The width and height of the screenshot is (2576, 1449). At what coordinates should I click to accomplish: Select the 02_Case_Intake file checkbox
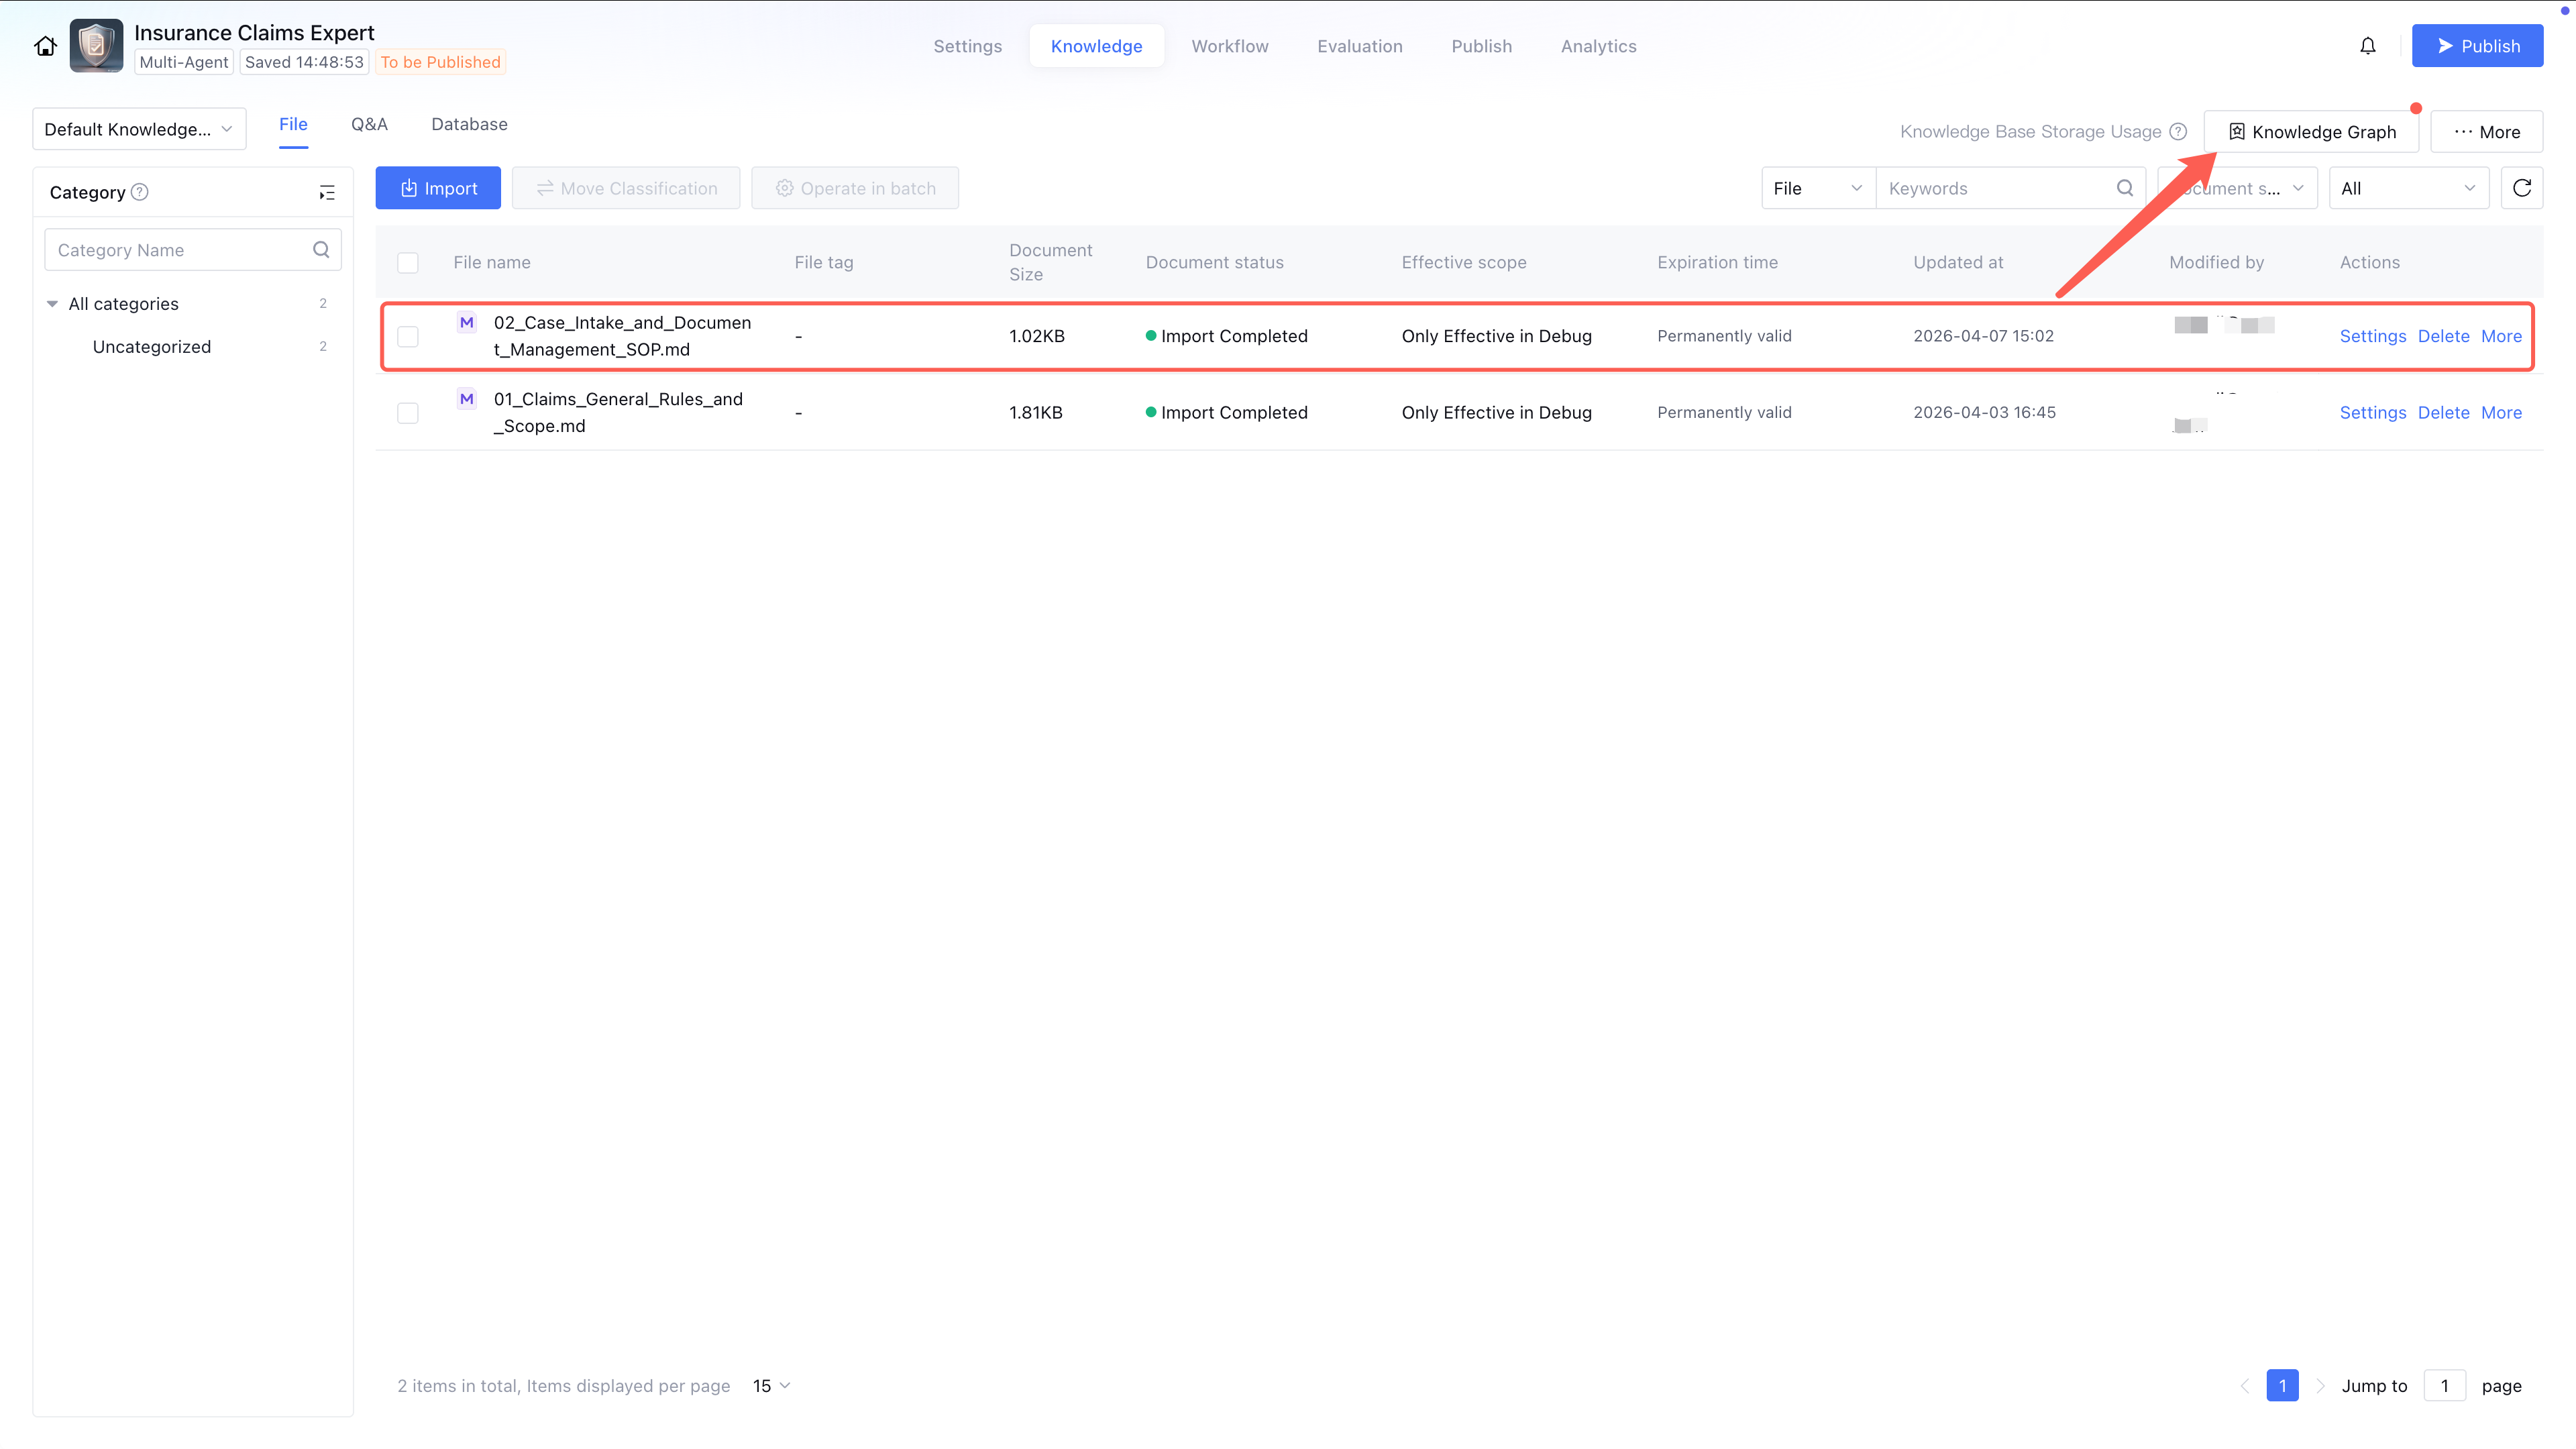point(408,336)
